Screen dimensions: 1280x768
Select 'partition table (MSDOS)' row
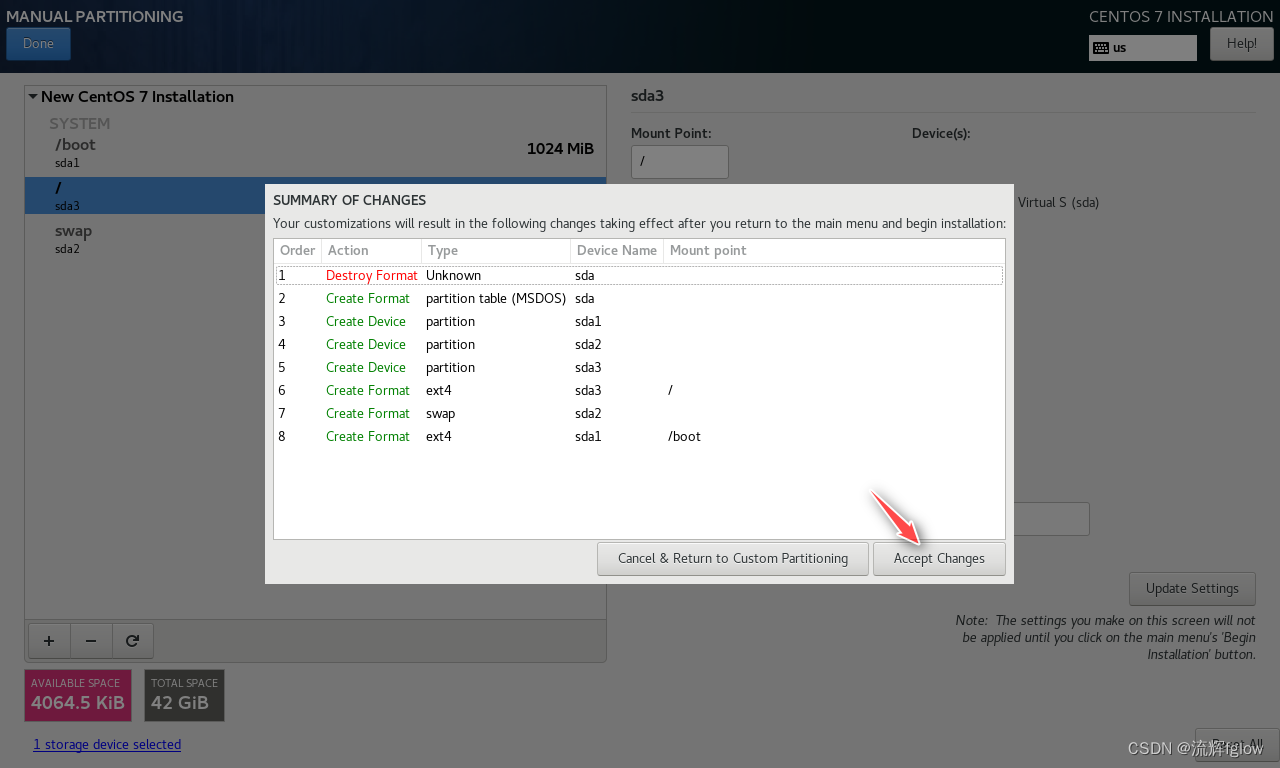tap(639, 298)
